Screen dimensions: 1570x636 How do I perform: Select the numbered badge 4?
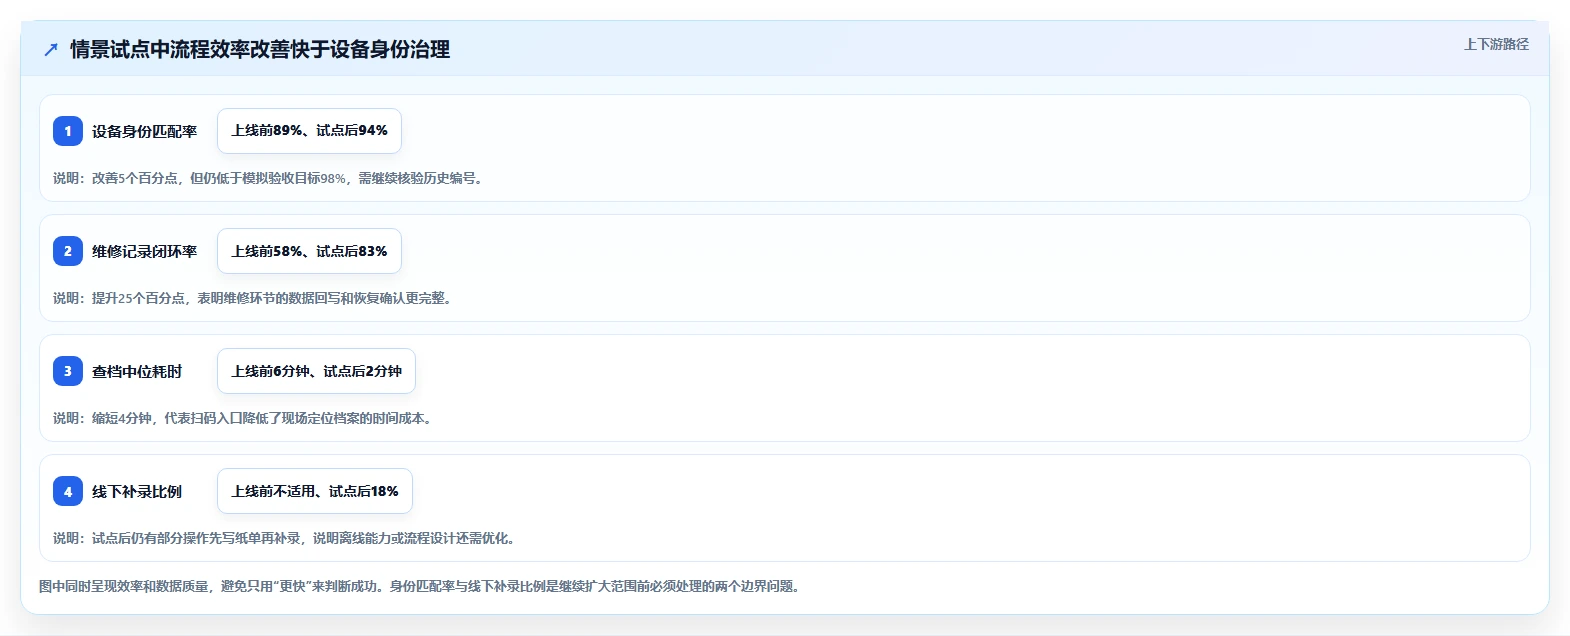(68, 491)
